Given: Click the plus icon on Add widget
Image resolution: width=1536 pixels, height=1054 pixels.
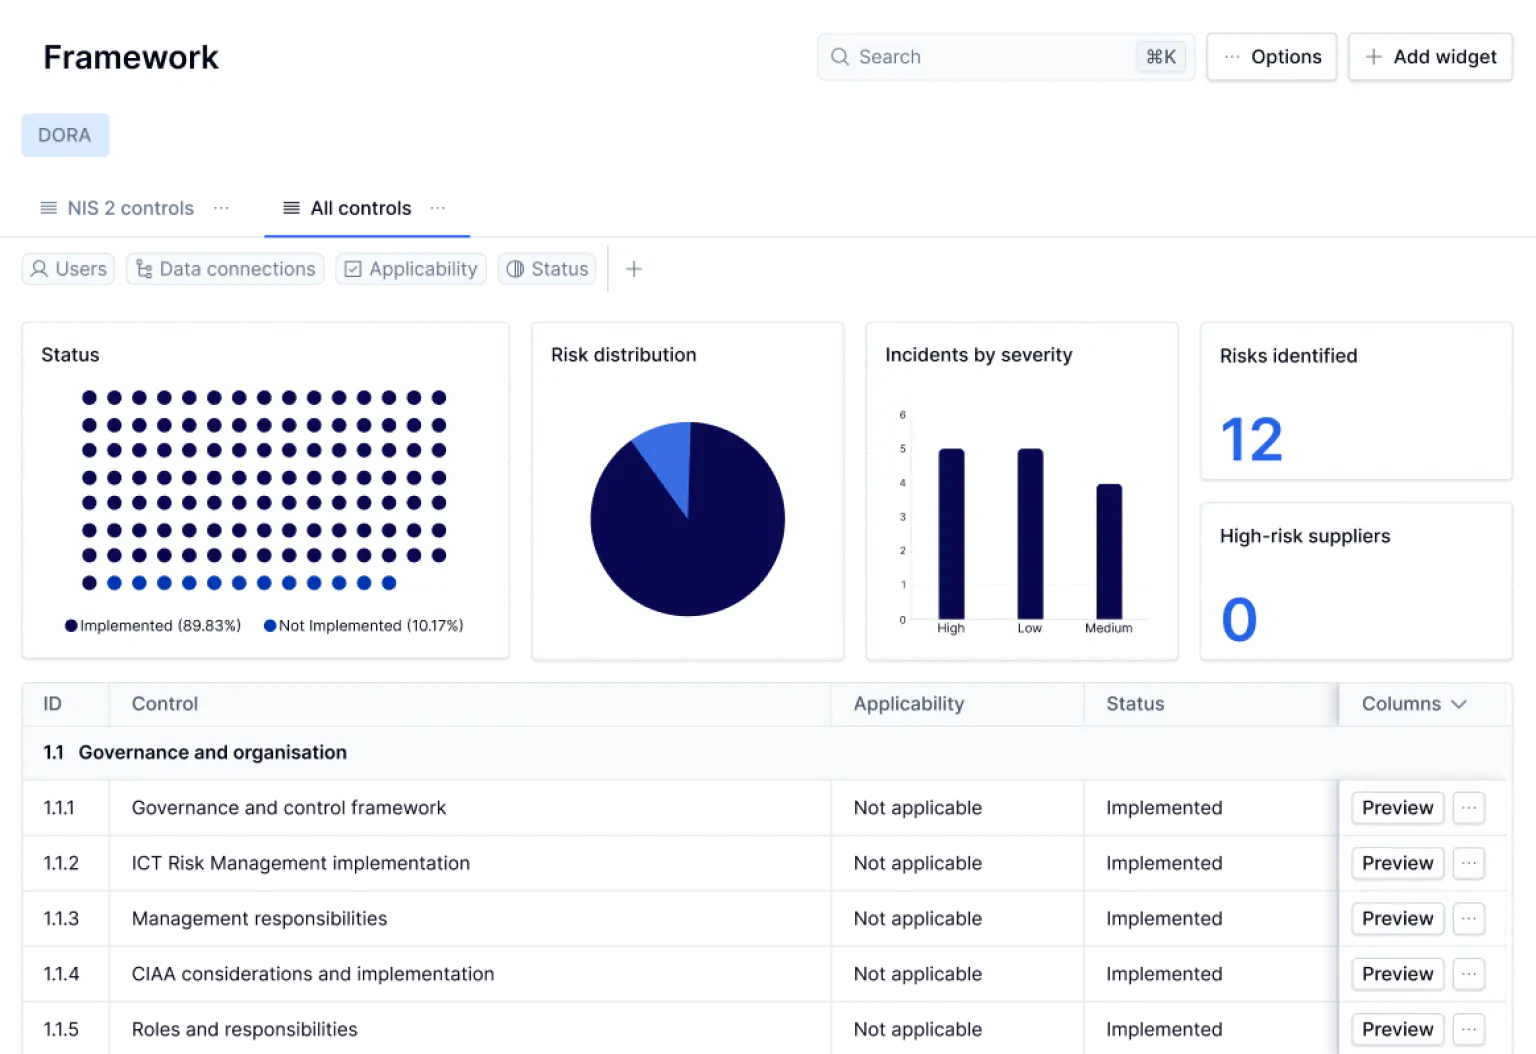Looking at the screenshot, I should (1371, 57).
